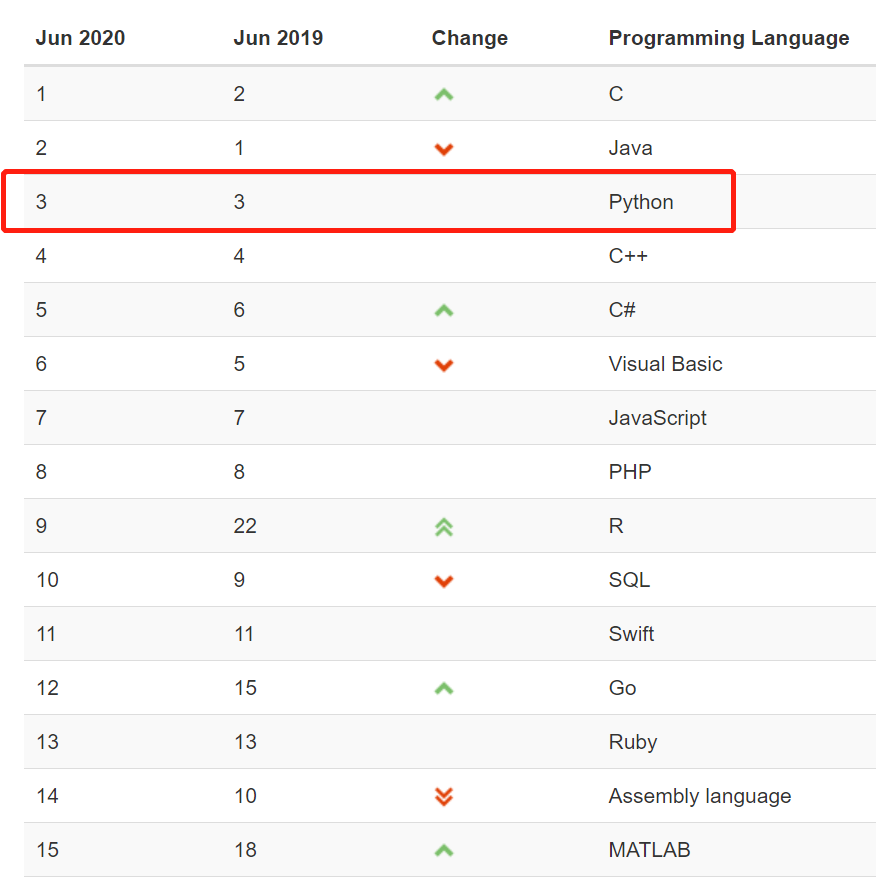Click the red down arrow in Java row
876x888 pixels.
444,149
